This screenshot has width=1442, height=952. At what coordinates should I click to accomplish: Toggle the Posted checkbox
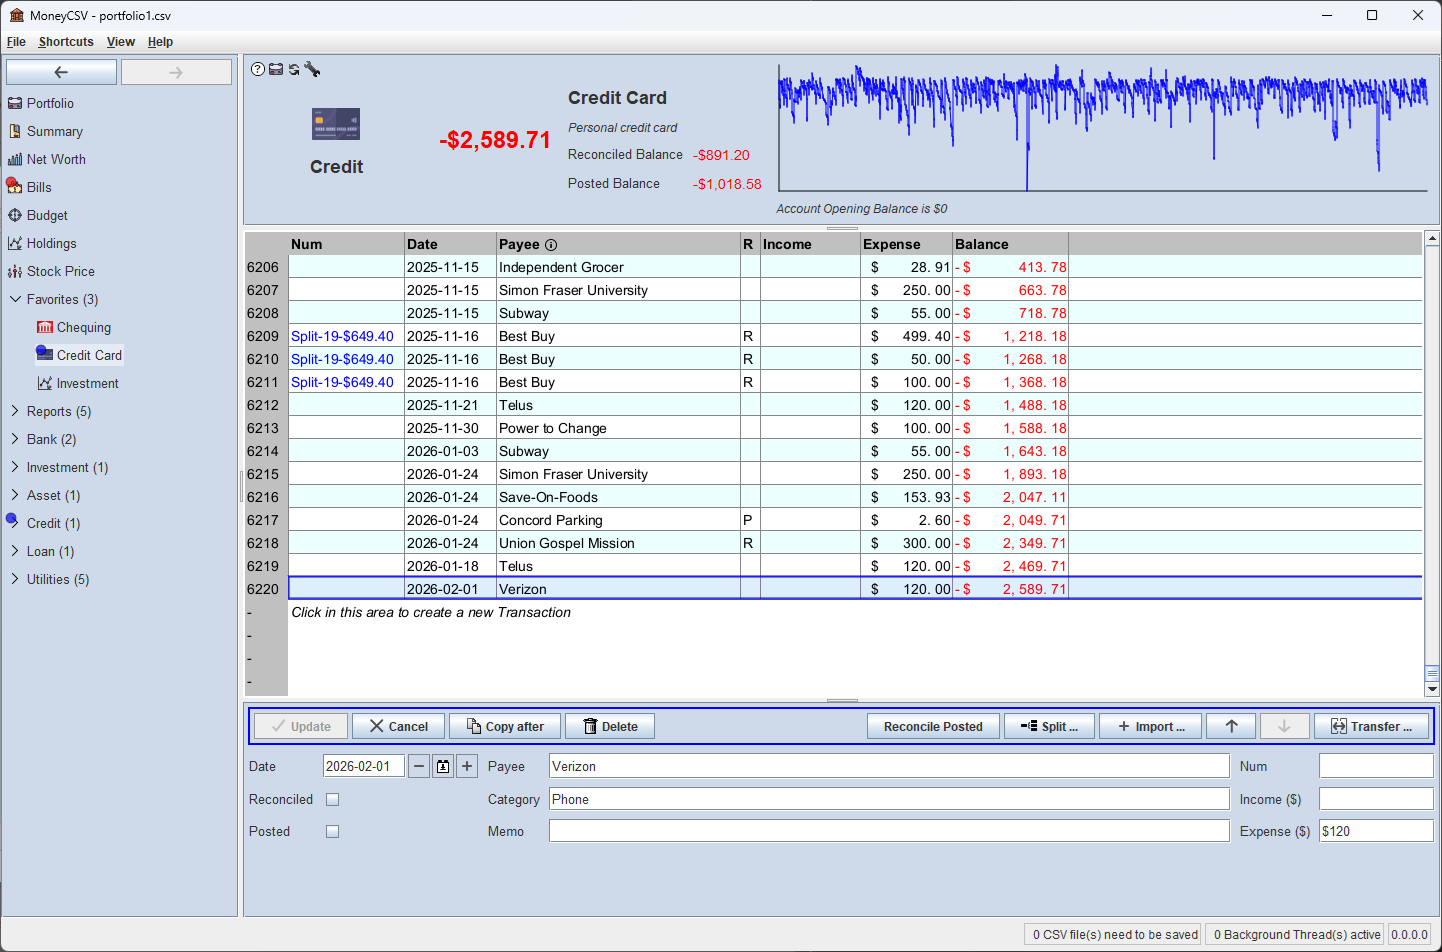click(x=333, y=832)
